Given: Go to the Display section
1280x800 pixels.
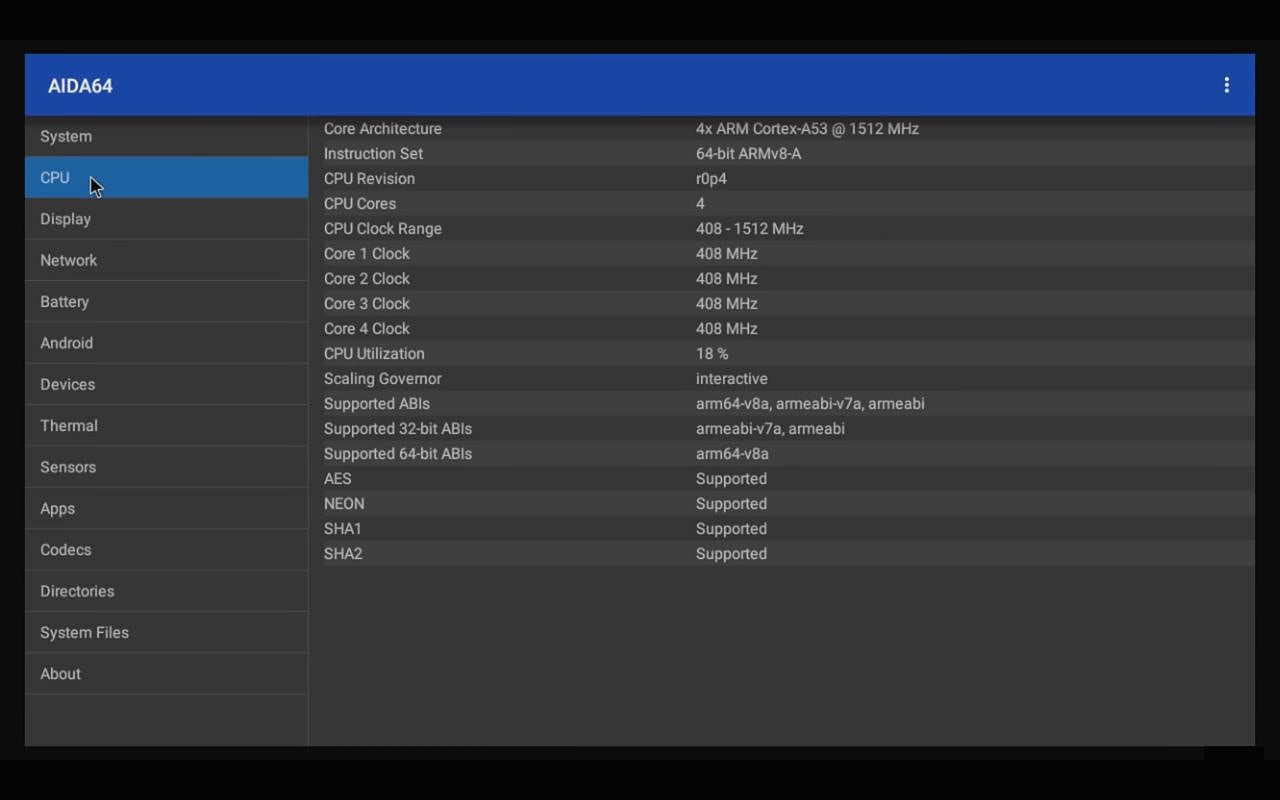Looking at the screenshot, I should (166, 219).
